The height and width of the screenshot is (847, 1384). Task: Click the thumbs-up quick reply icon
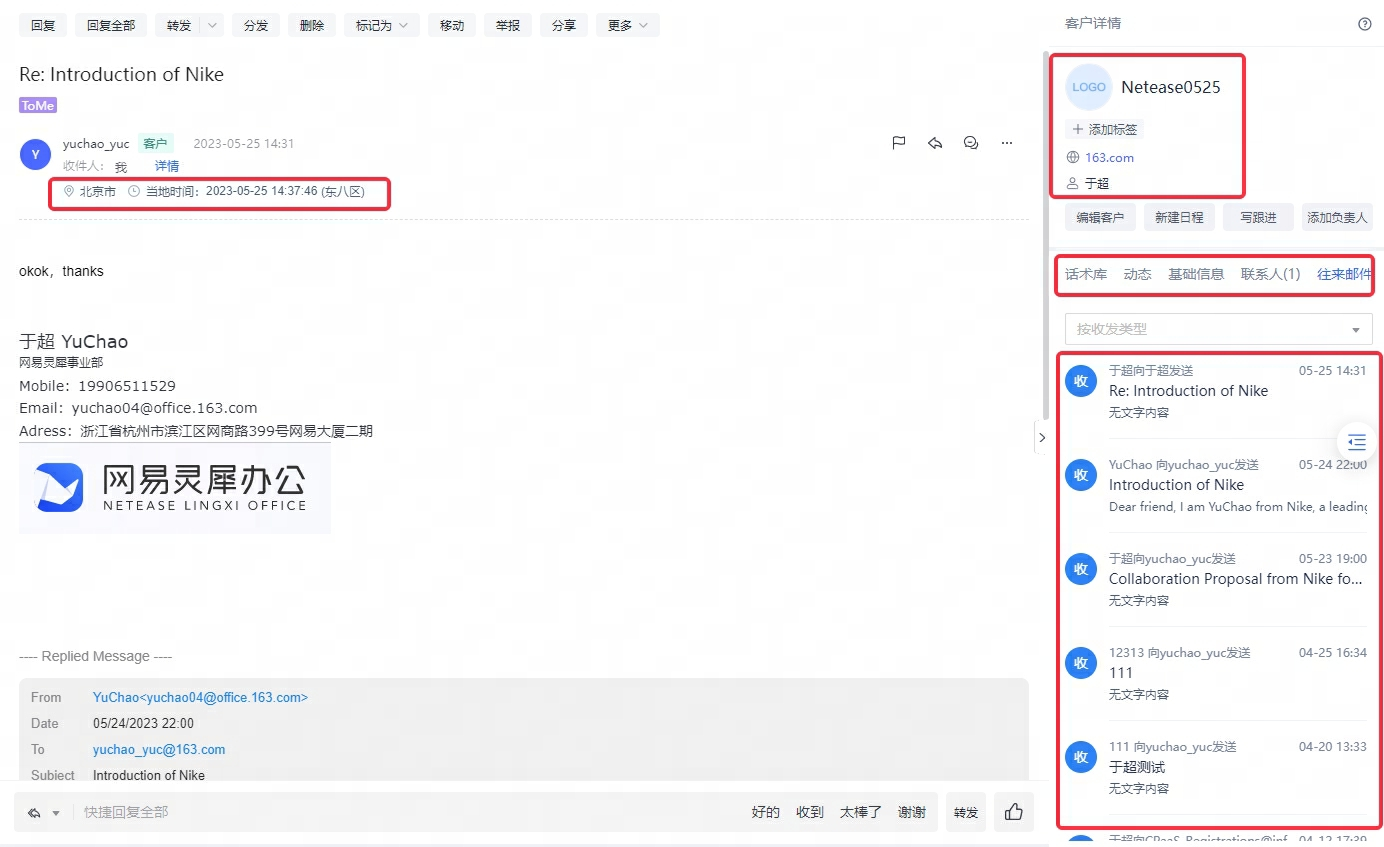(x=1014, y=812)
